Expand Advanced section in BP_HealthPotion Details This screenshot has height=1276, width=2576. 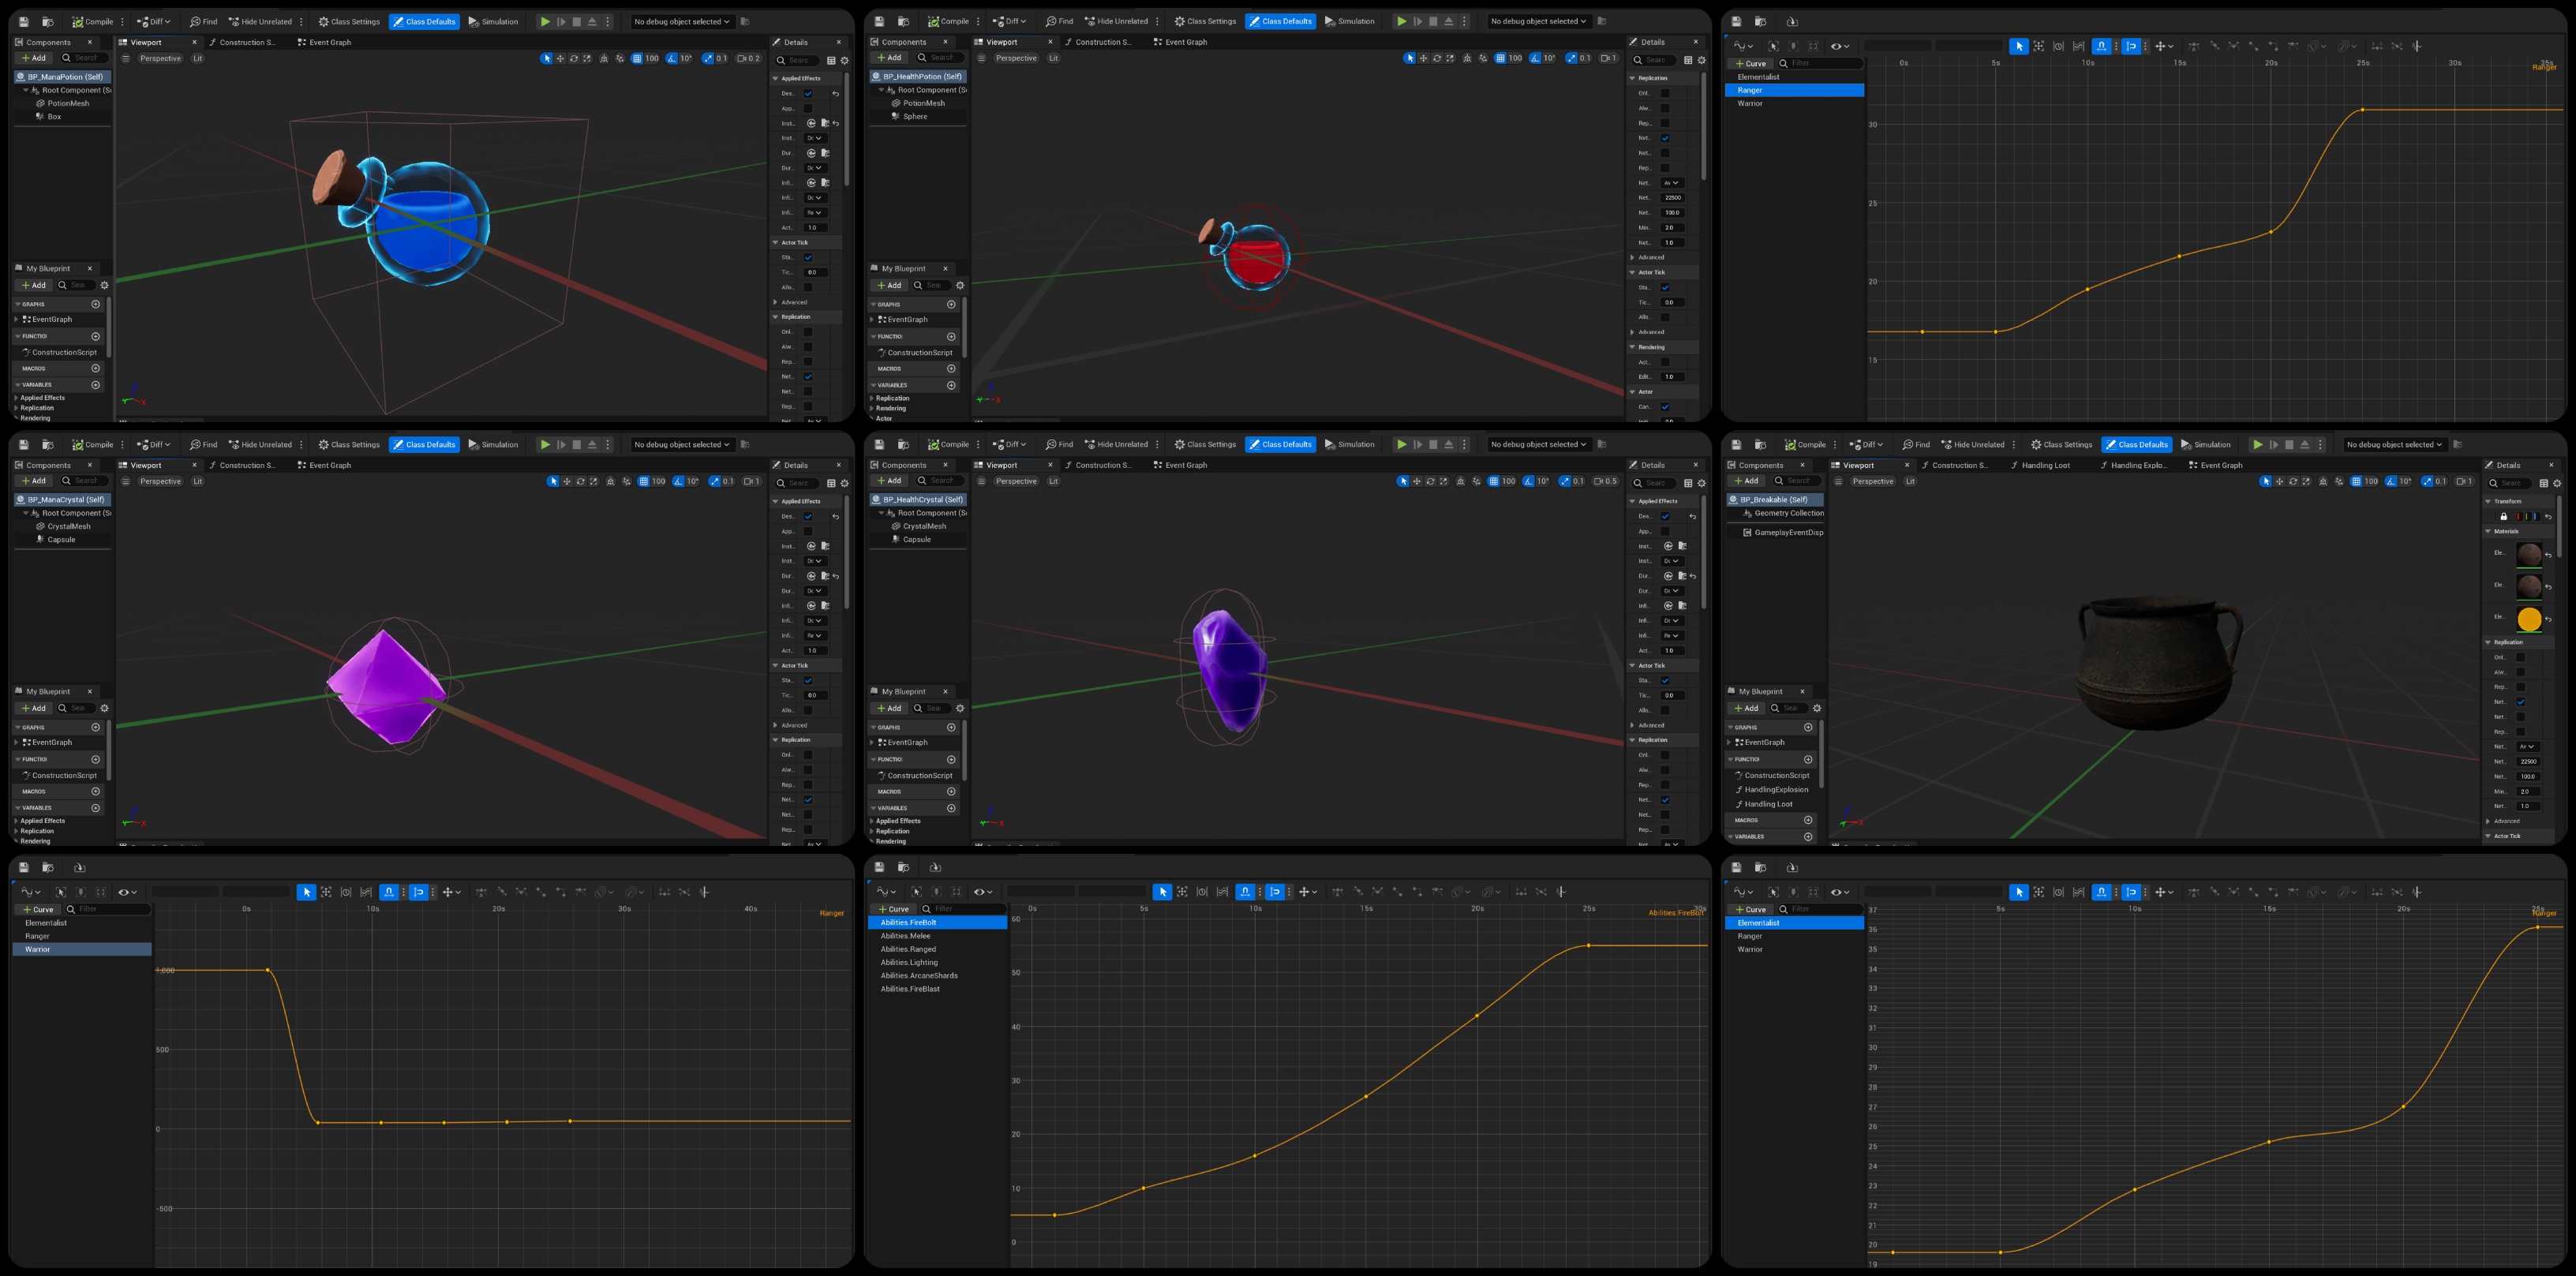point(1633,257)
